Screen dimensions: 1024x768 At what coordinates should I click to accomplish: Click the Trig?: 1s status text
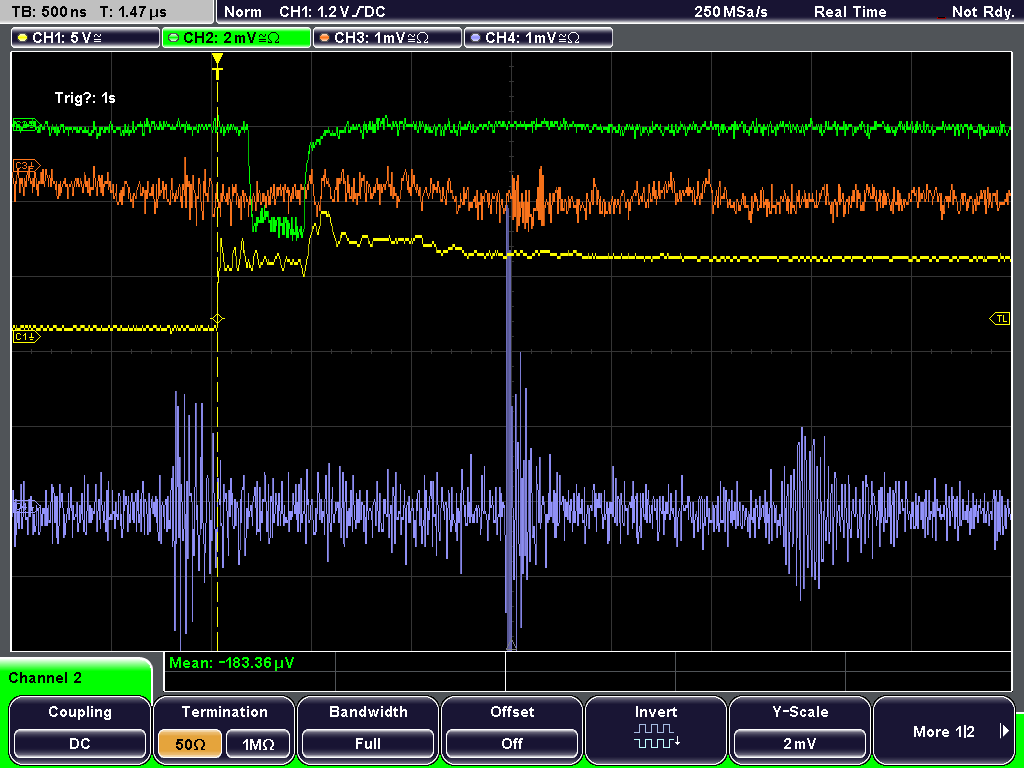(x=85, y=98)
